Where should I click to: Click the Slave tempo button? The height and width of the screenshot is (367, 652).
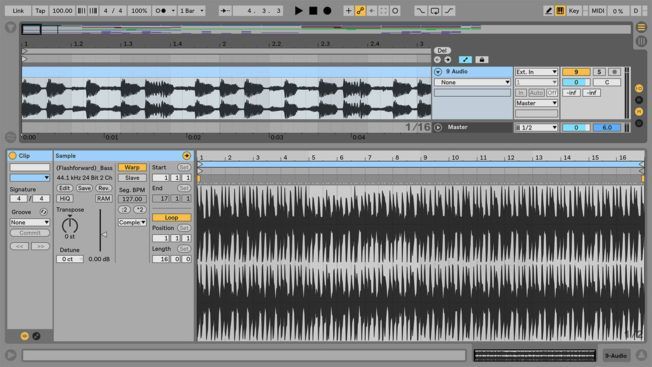[132, 177]
